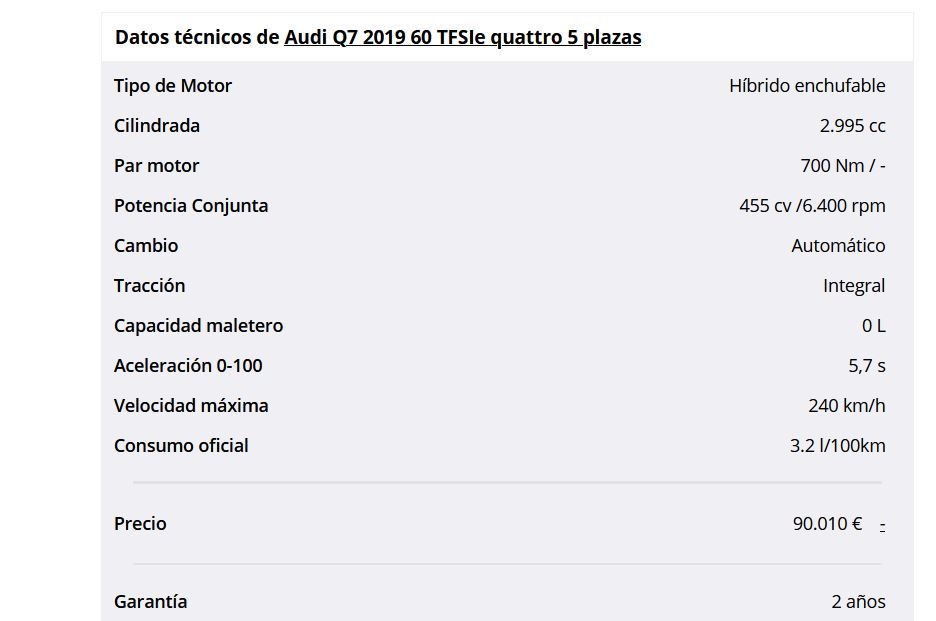Screen dimensions: 936x621
Task: Open the Audi Q7 2019 60 TFSIe link
Action: [462, 38]
